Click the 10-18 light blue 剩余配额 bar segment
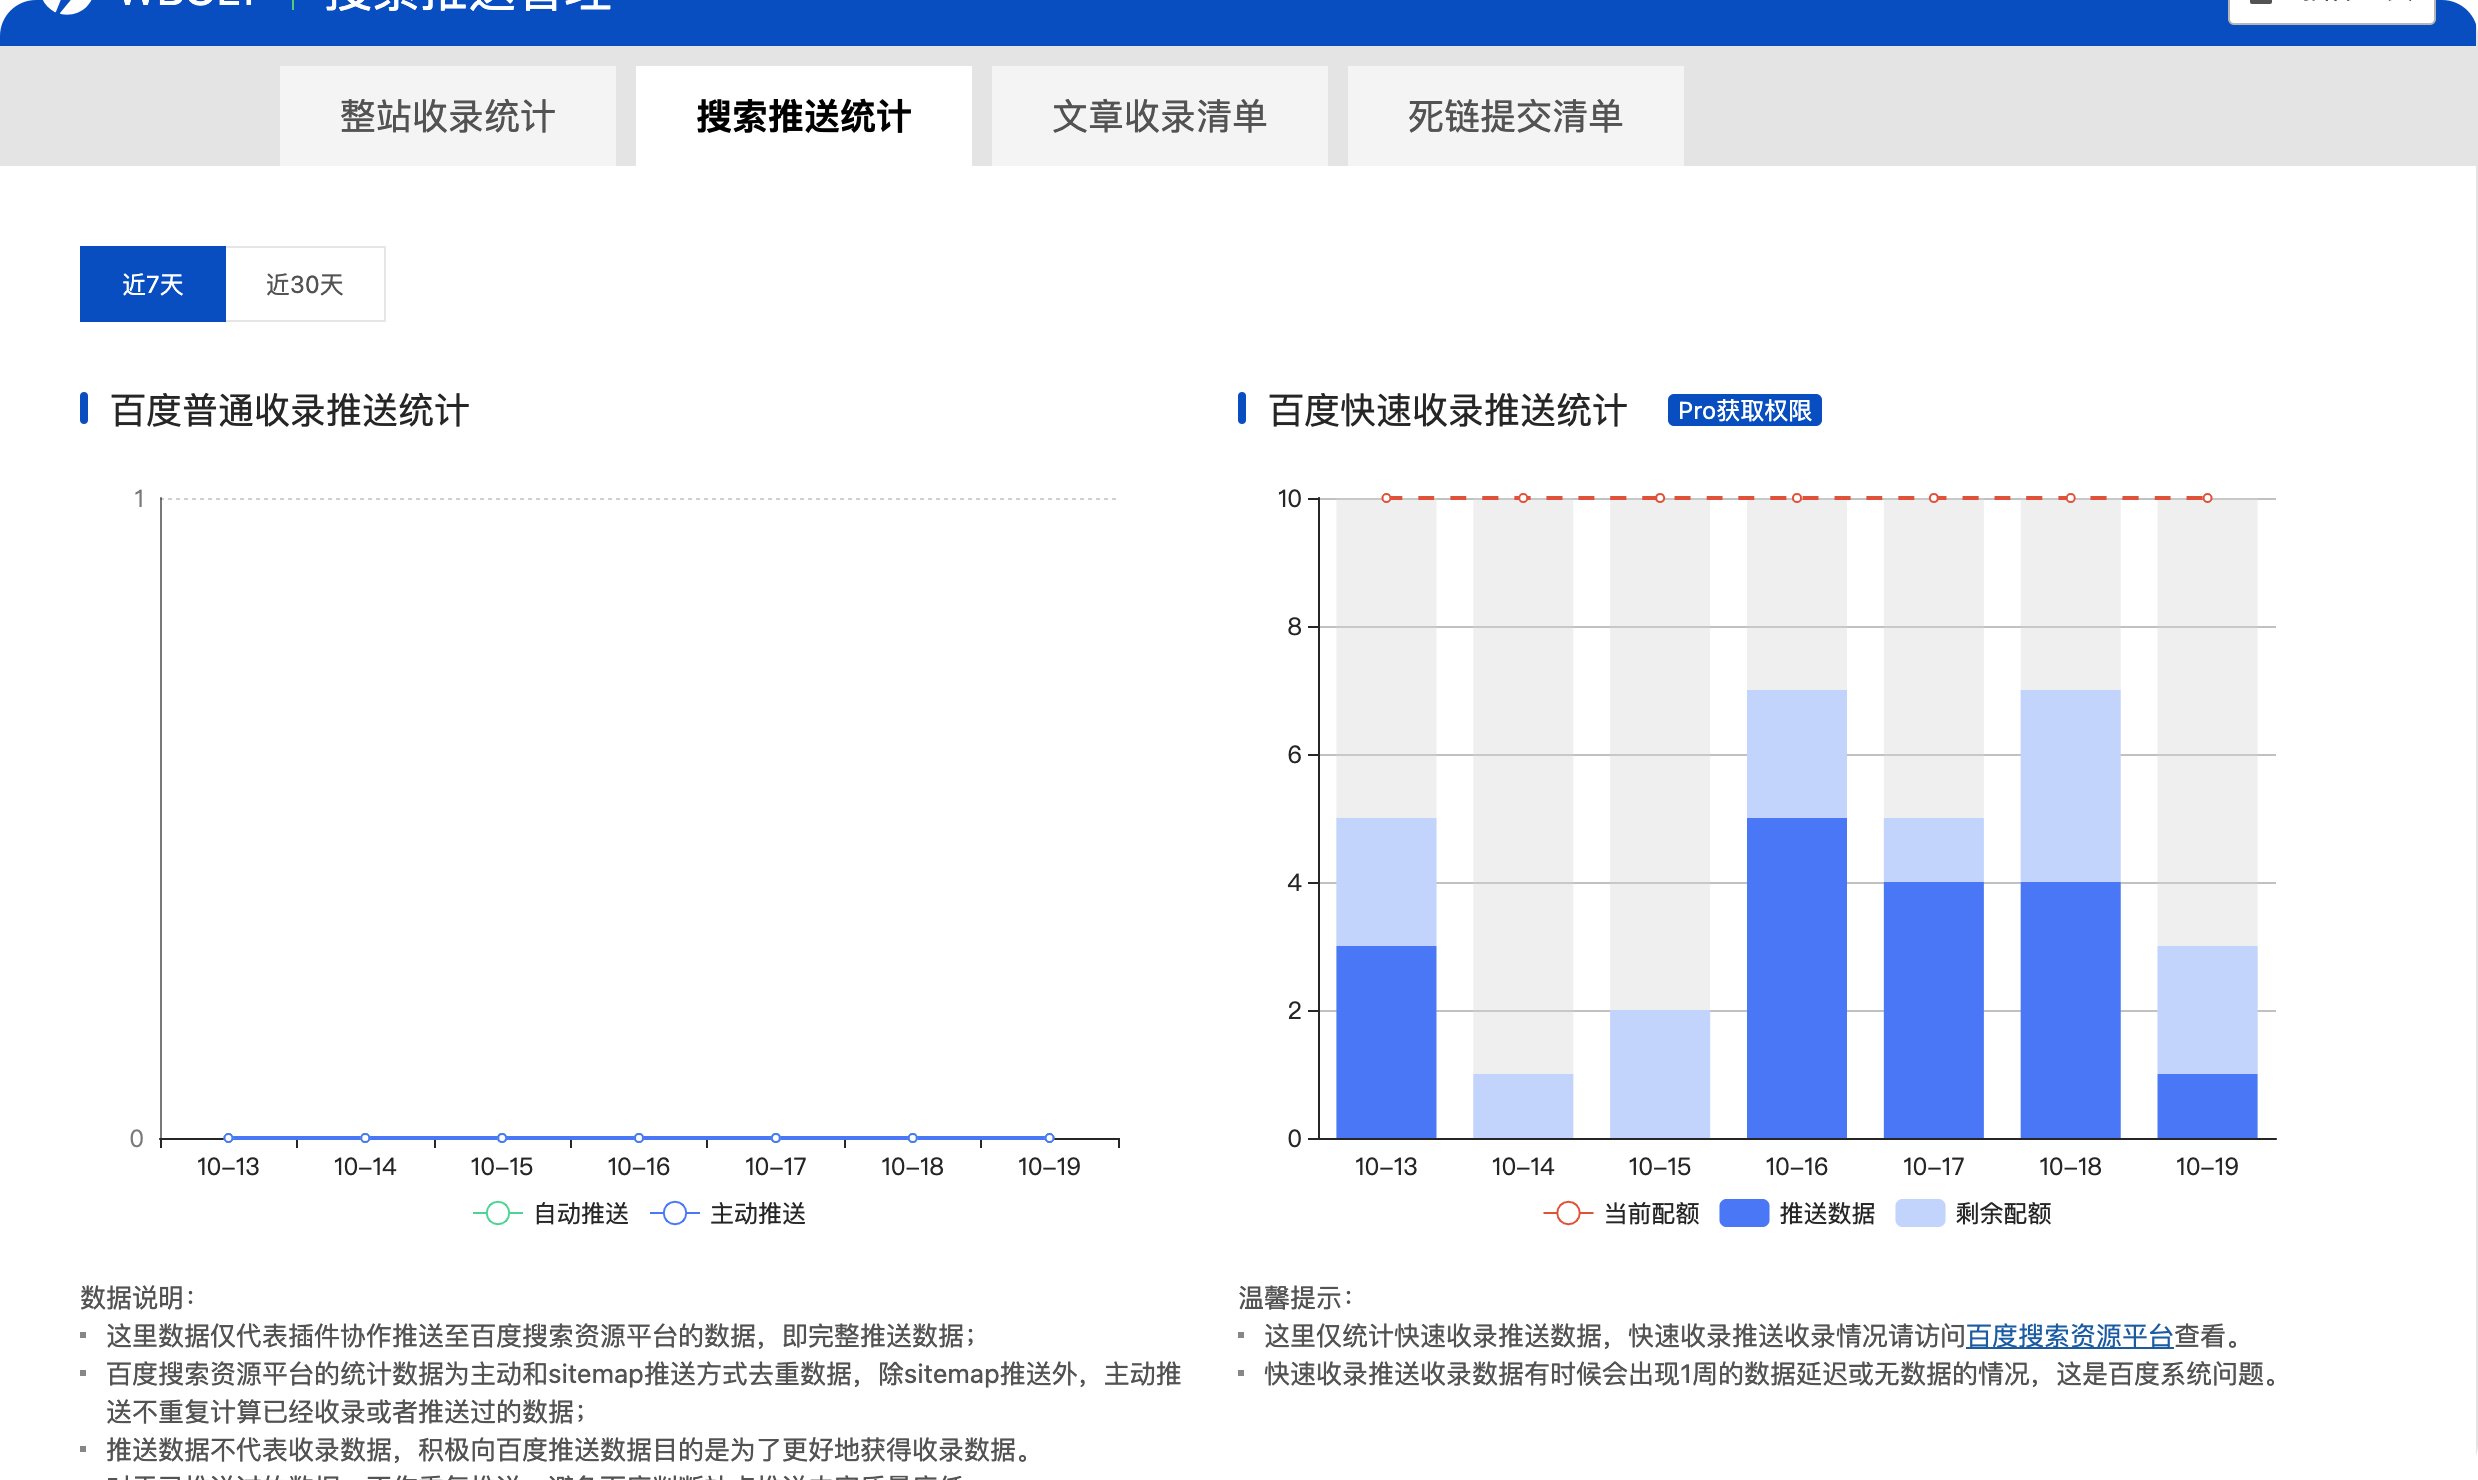This screenshot has height=1480, width=2478. tap(2070, 786)
